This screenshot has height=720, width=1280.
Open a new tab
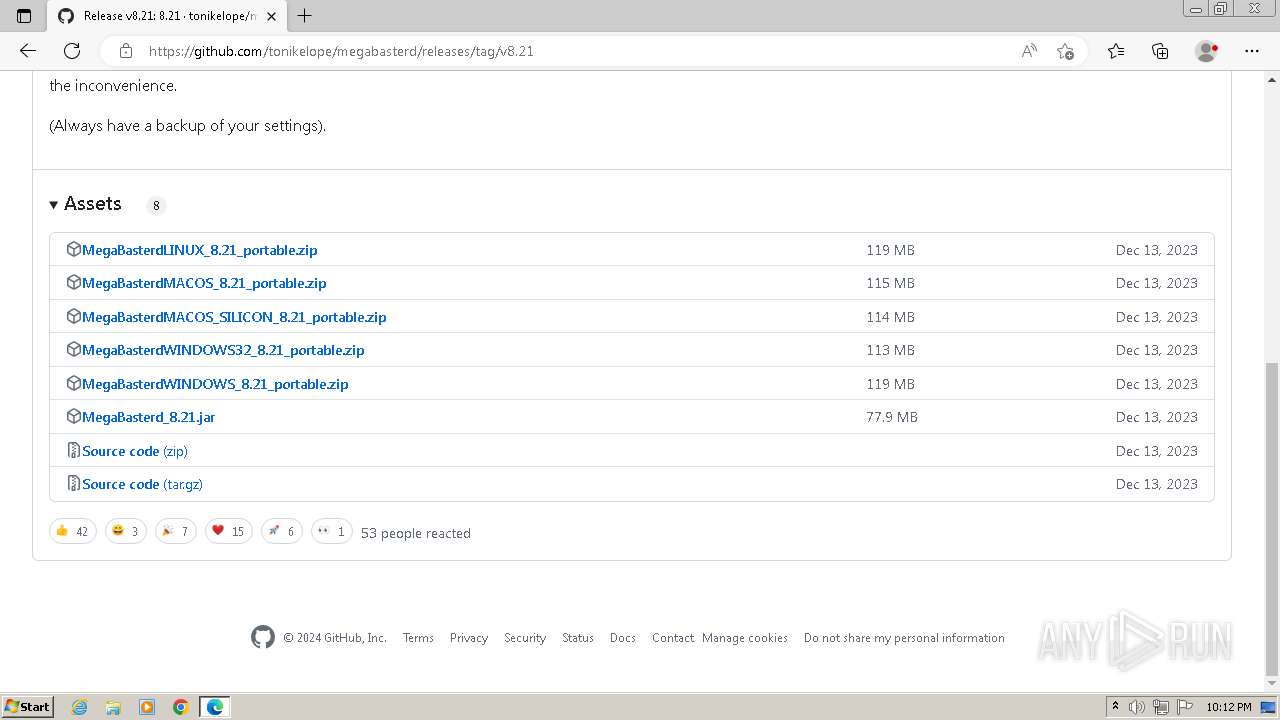(x=305, y=15)
